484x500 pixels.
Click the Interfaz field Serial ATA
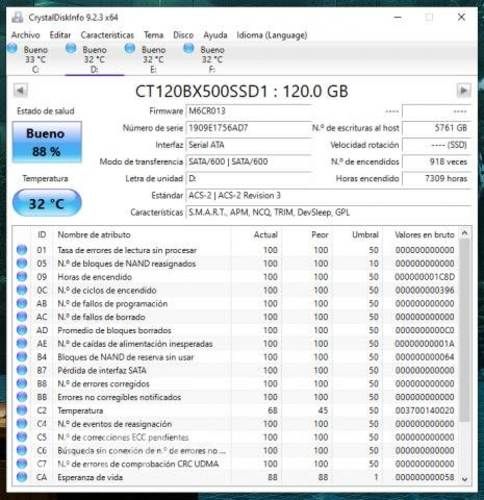248,145
